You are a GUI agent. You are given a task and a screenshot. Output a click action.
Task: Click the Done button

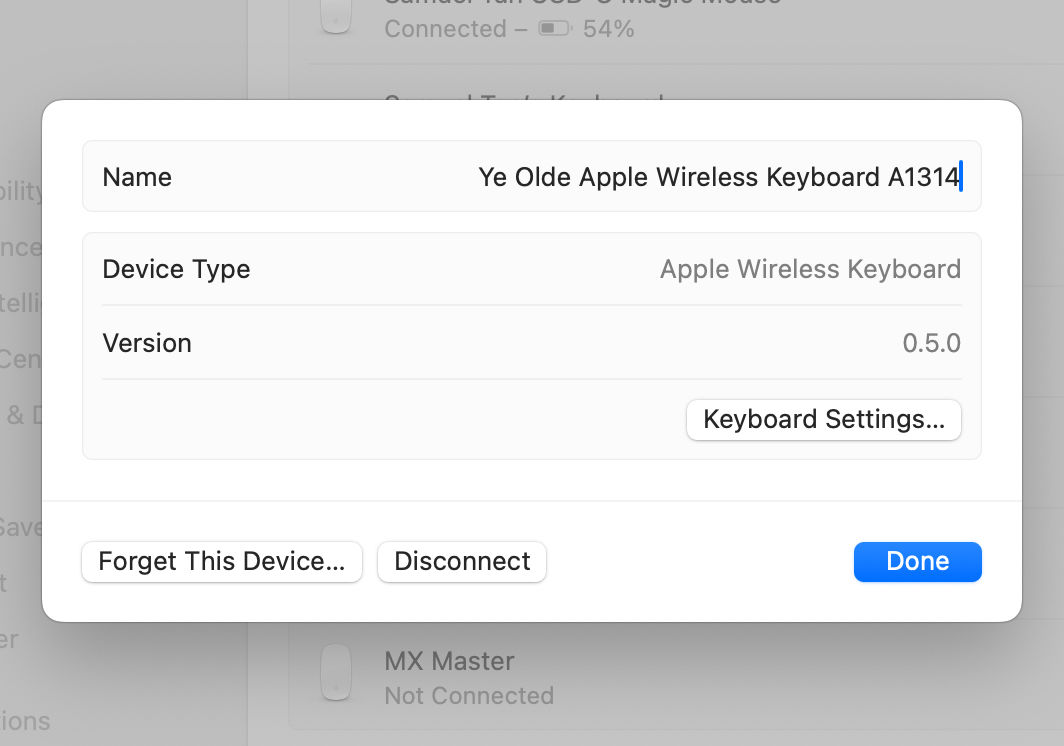pyautogui.click(x=917, y=561)
